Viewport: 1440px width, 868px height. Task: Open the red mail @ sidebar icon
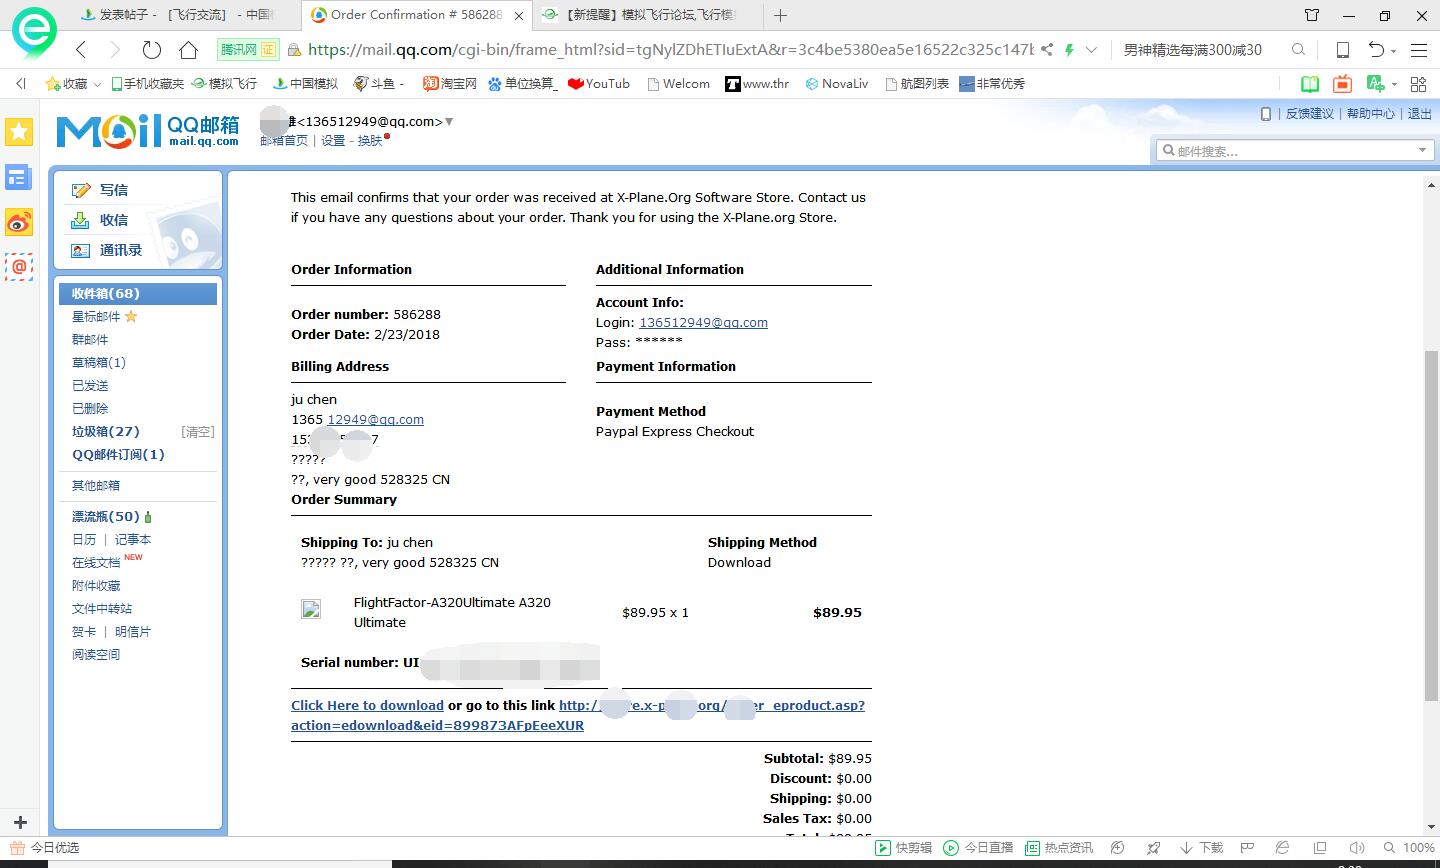19,267
